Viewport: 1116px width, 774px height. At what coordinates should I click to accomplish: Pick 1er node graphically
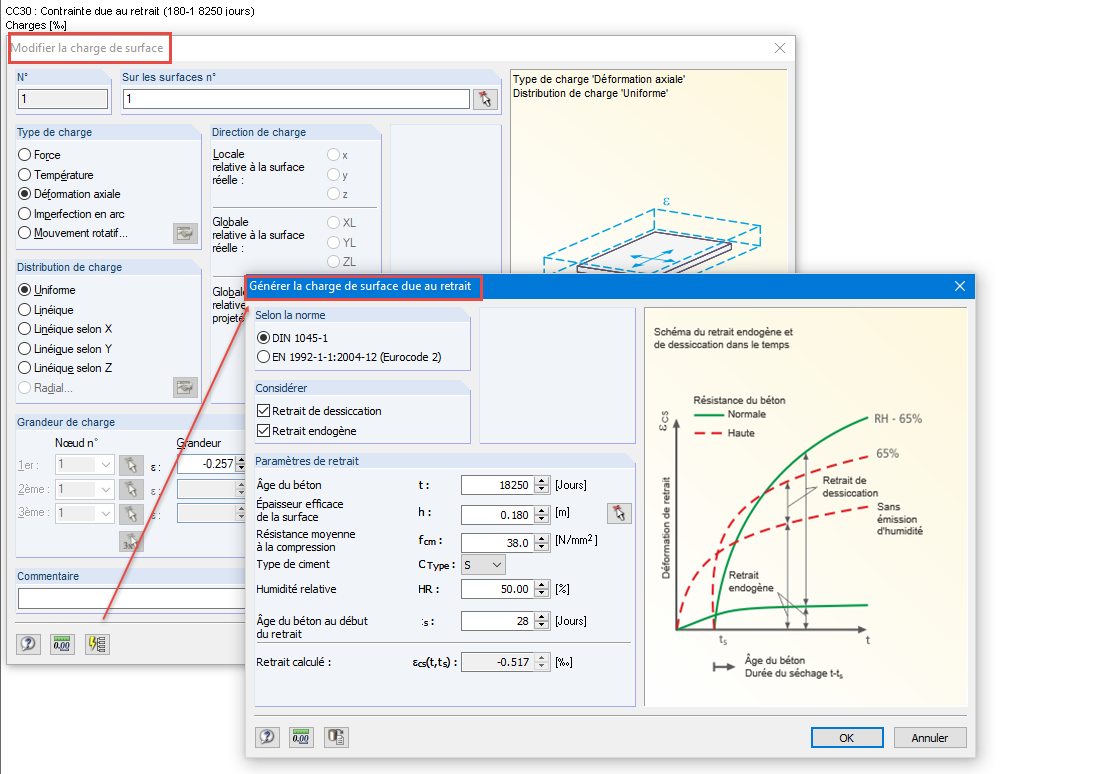(x=131, y=466)
